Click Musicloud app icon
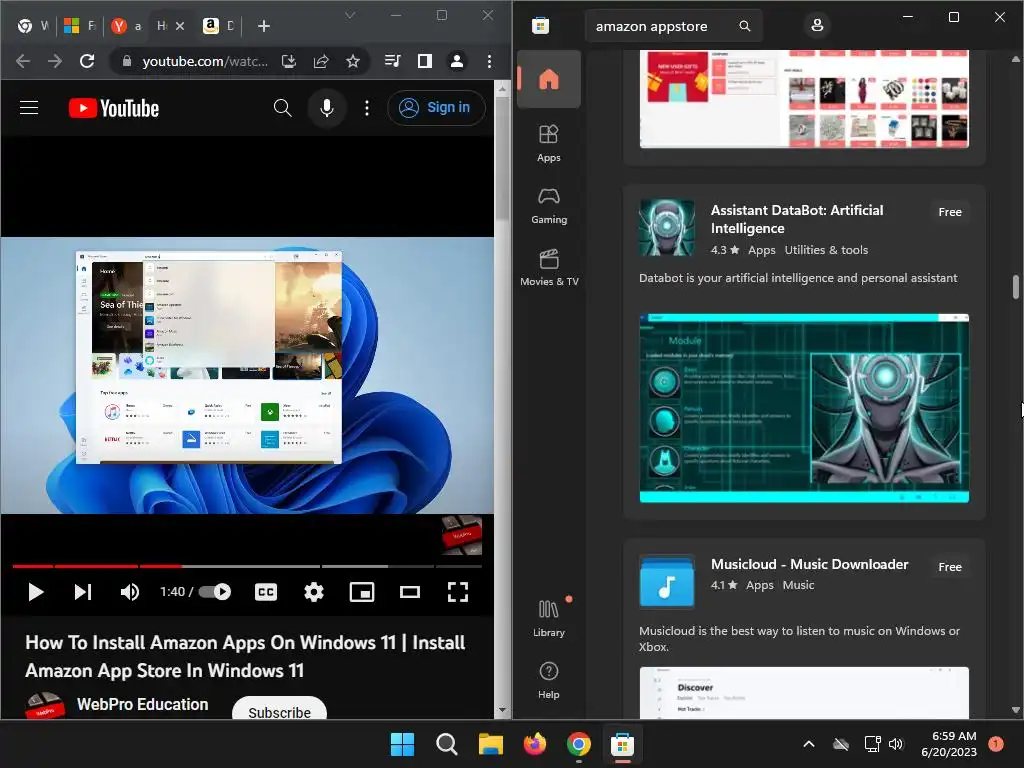 [x=666, y=581]
